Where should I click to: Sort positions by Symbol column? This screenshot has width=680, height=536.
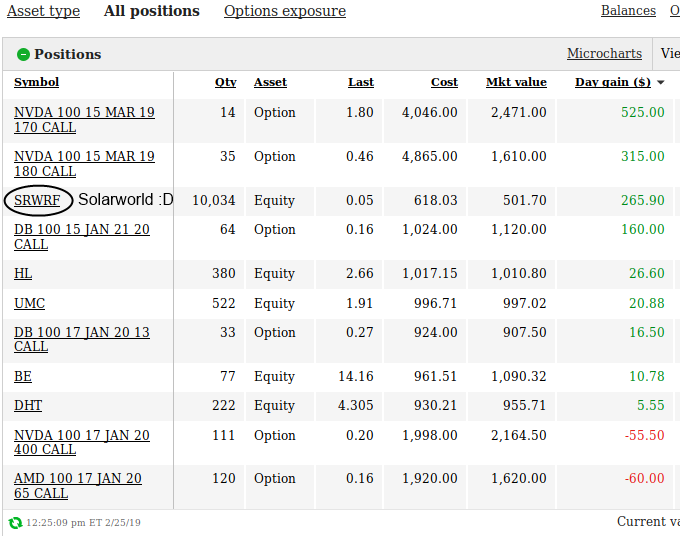click(36, 82)
